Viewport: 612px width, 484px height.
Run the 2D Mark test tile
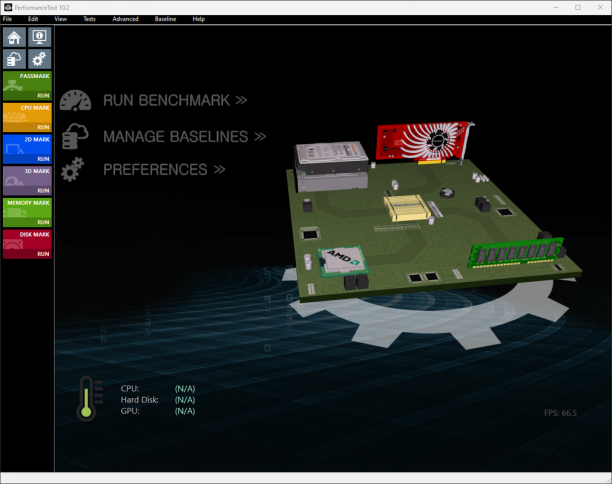point(27,149)
